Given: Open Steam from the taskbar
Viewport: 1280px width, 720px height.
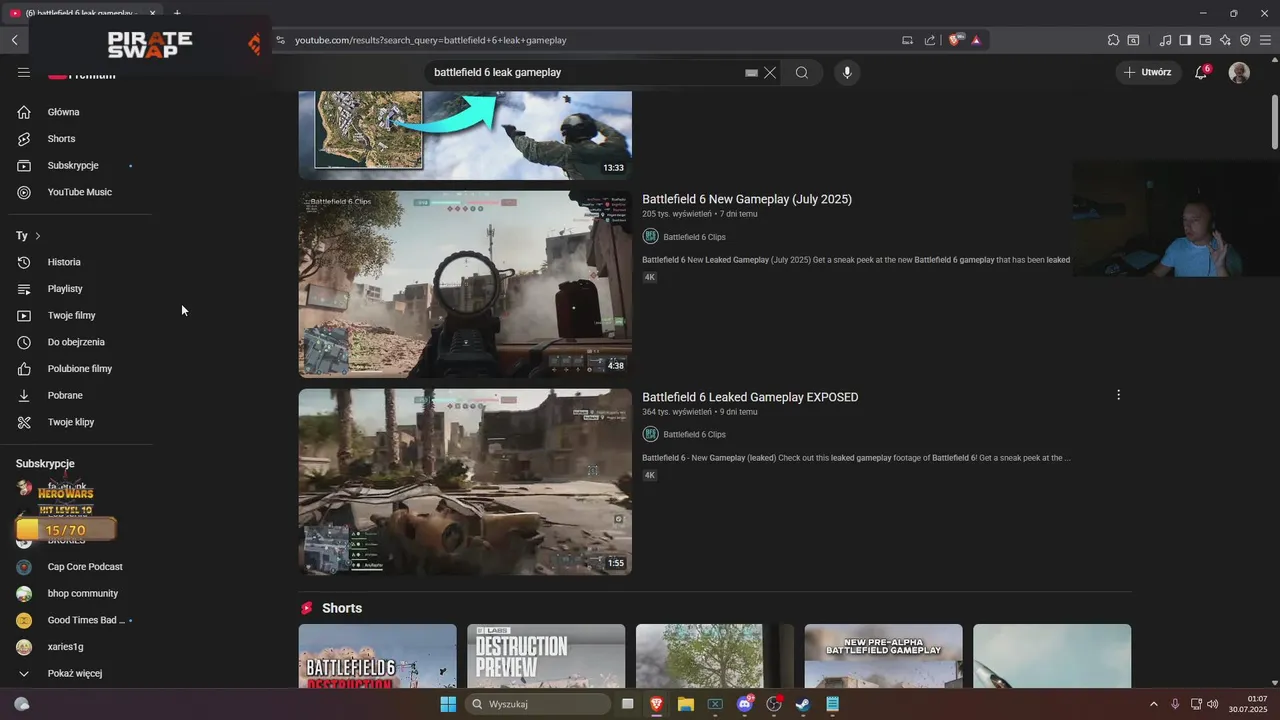Looking at the screenshot, I should click(803, 704).
